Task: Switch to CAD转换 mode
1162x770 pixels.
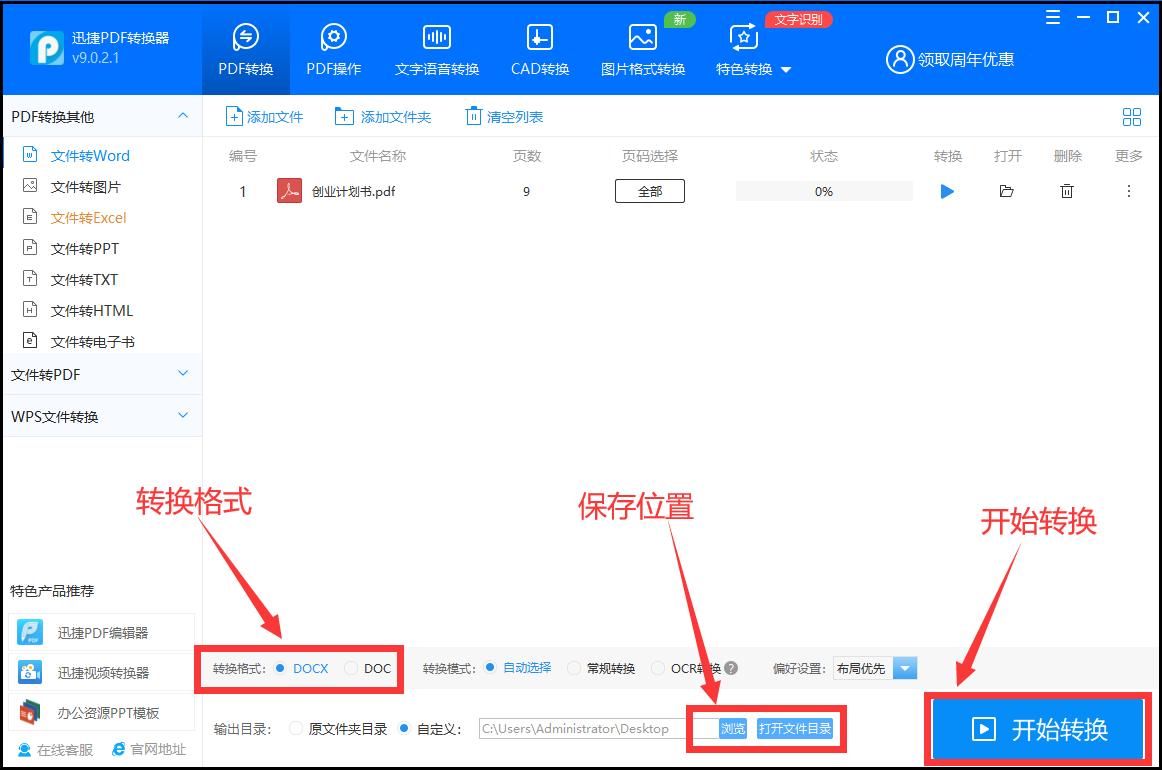Action: pos(538,47)
